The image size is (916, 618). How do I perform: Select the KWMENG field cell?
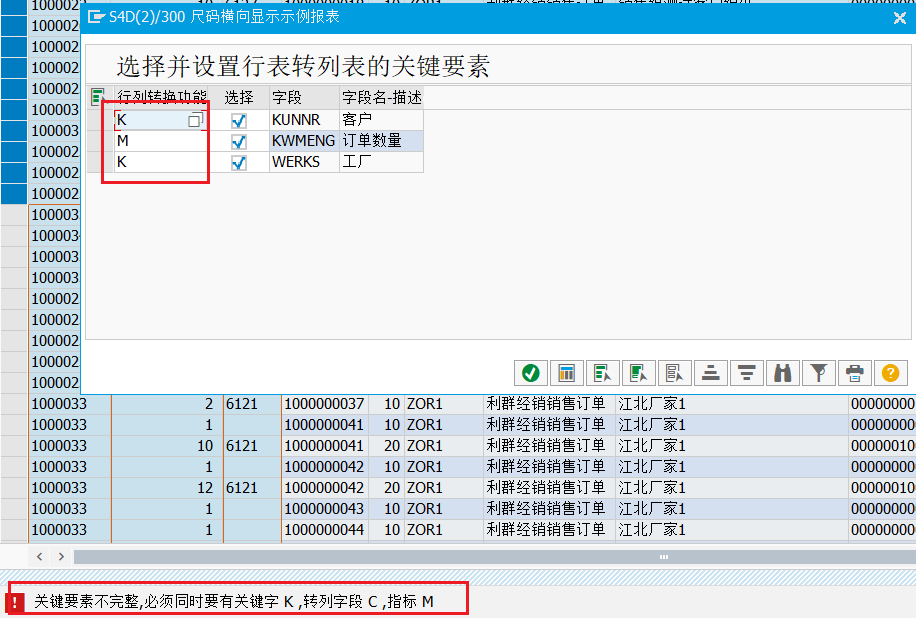304,141
